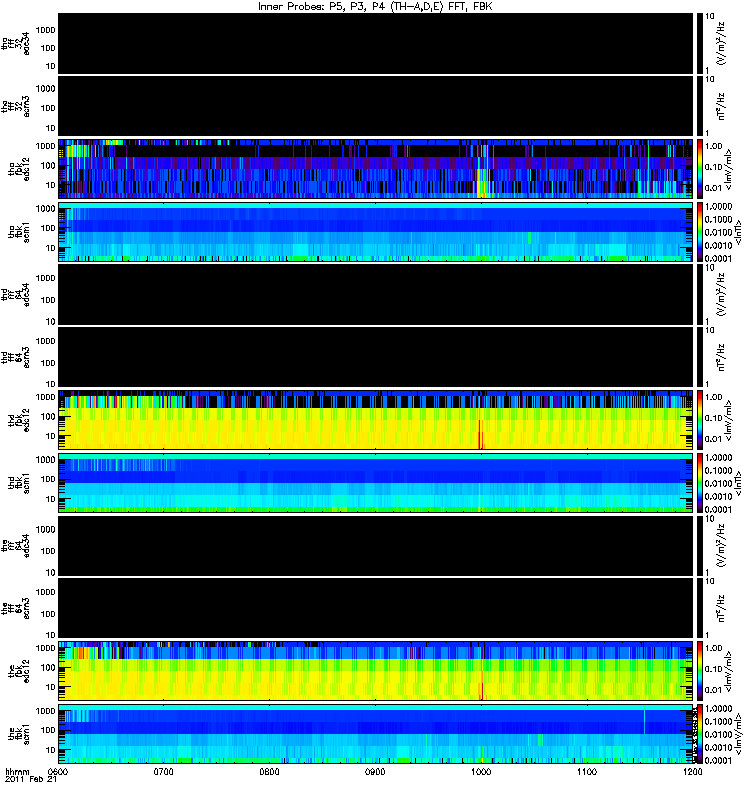750x800 pixels.
Task: Click the 1200 time tick label
Action: coord(691,773)
